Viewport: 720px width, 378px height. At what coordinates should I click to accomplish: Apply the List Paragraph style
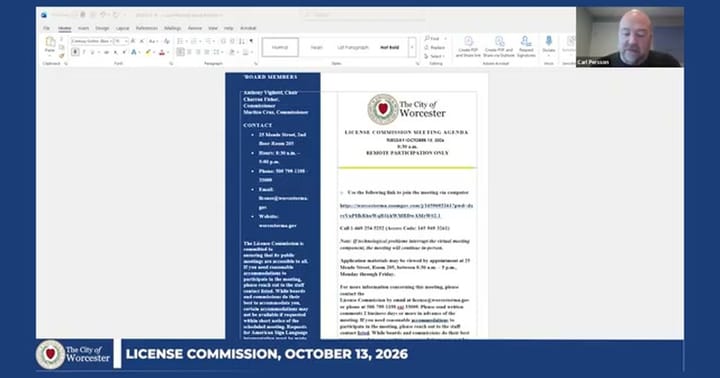coord(353,47)
